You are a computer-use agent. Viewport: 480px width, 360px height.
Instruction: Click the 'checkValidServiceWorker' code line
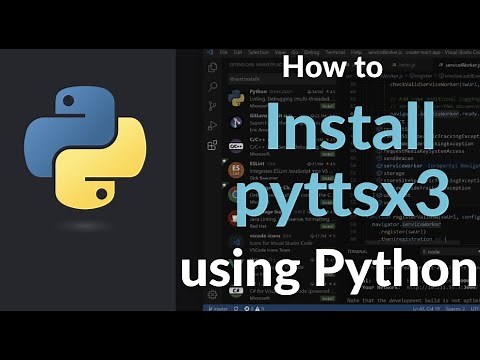[435, 84]
